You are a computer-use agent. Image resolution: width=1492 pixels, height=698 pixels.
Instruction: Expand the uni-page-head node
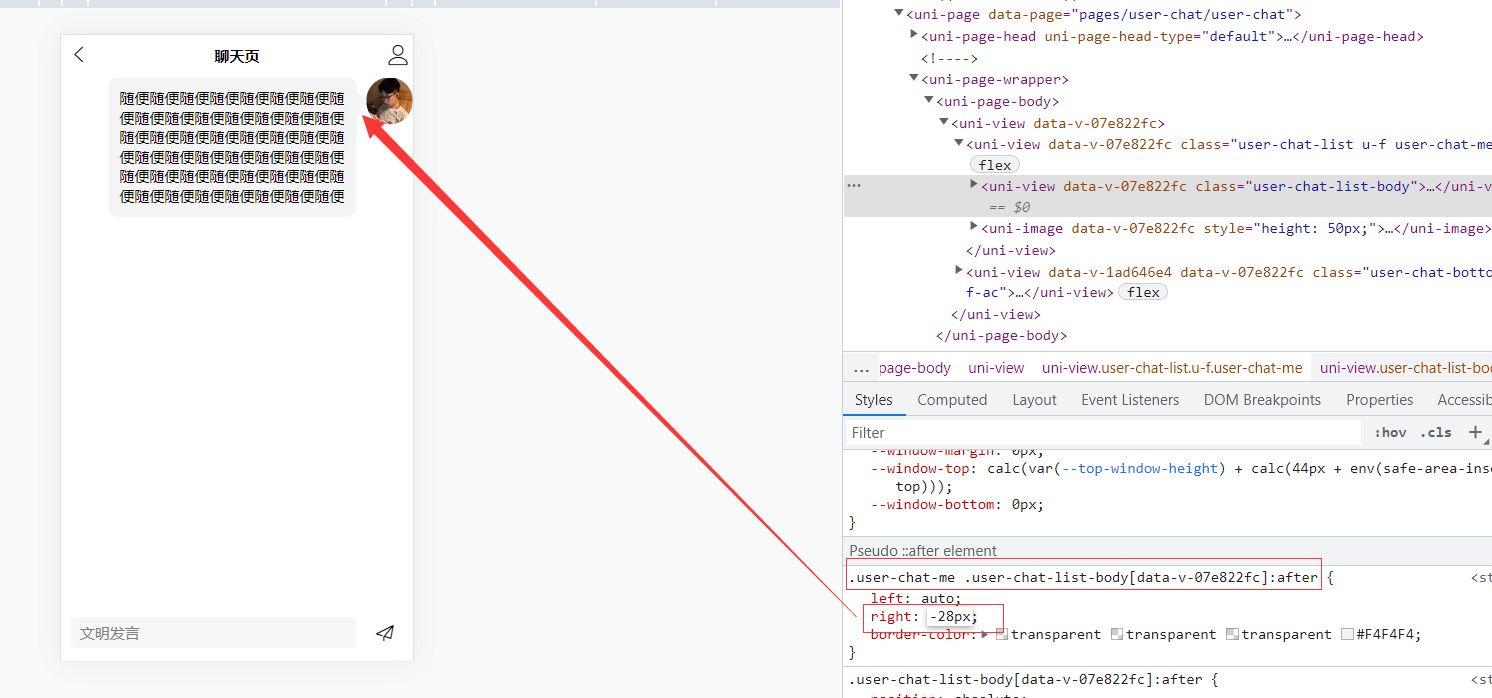tap(914, 35)
